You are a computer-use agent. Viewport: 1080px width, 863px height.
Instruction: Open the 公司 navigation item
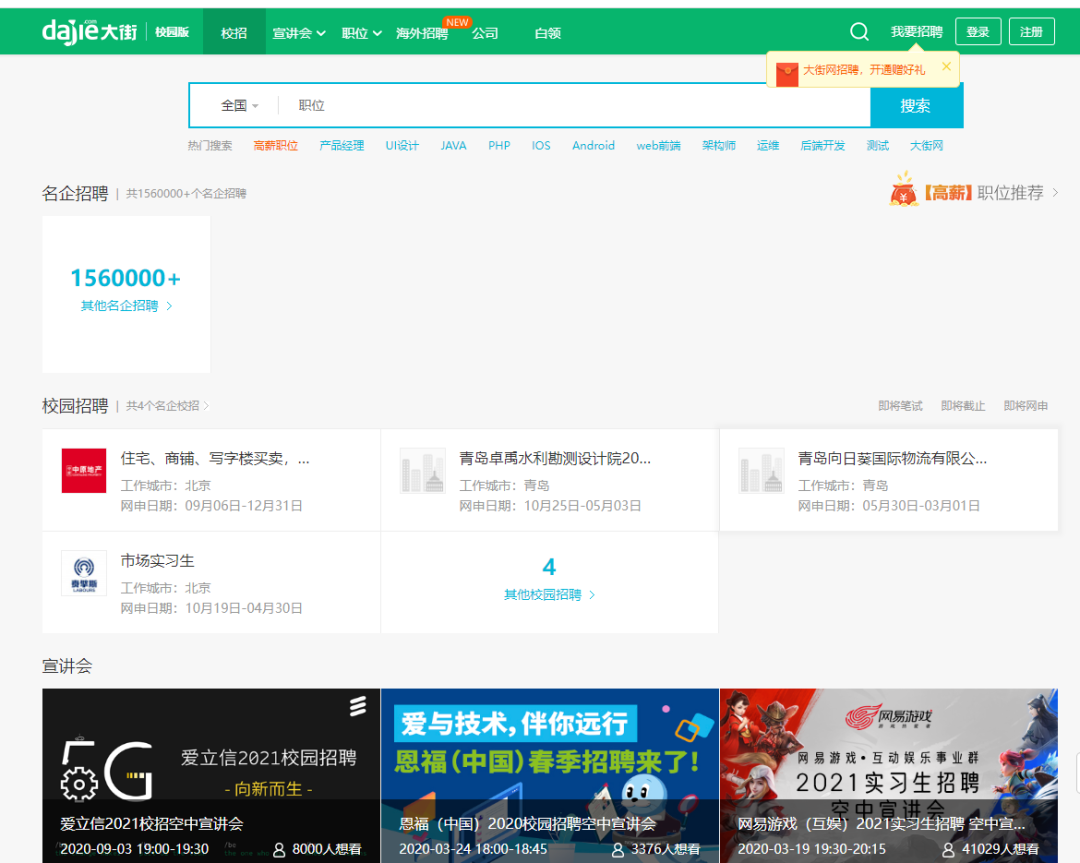click(x=485, y=33)
